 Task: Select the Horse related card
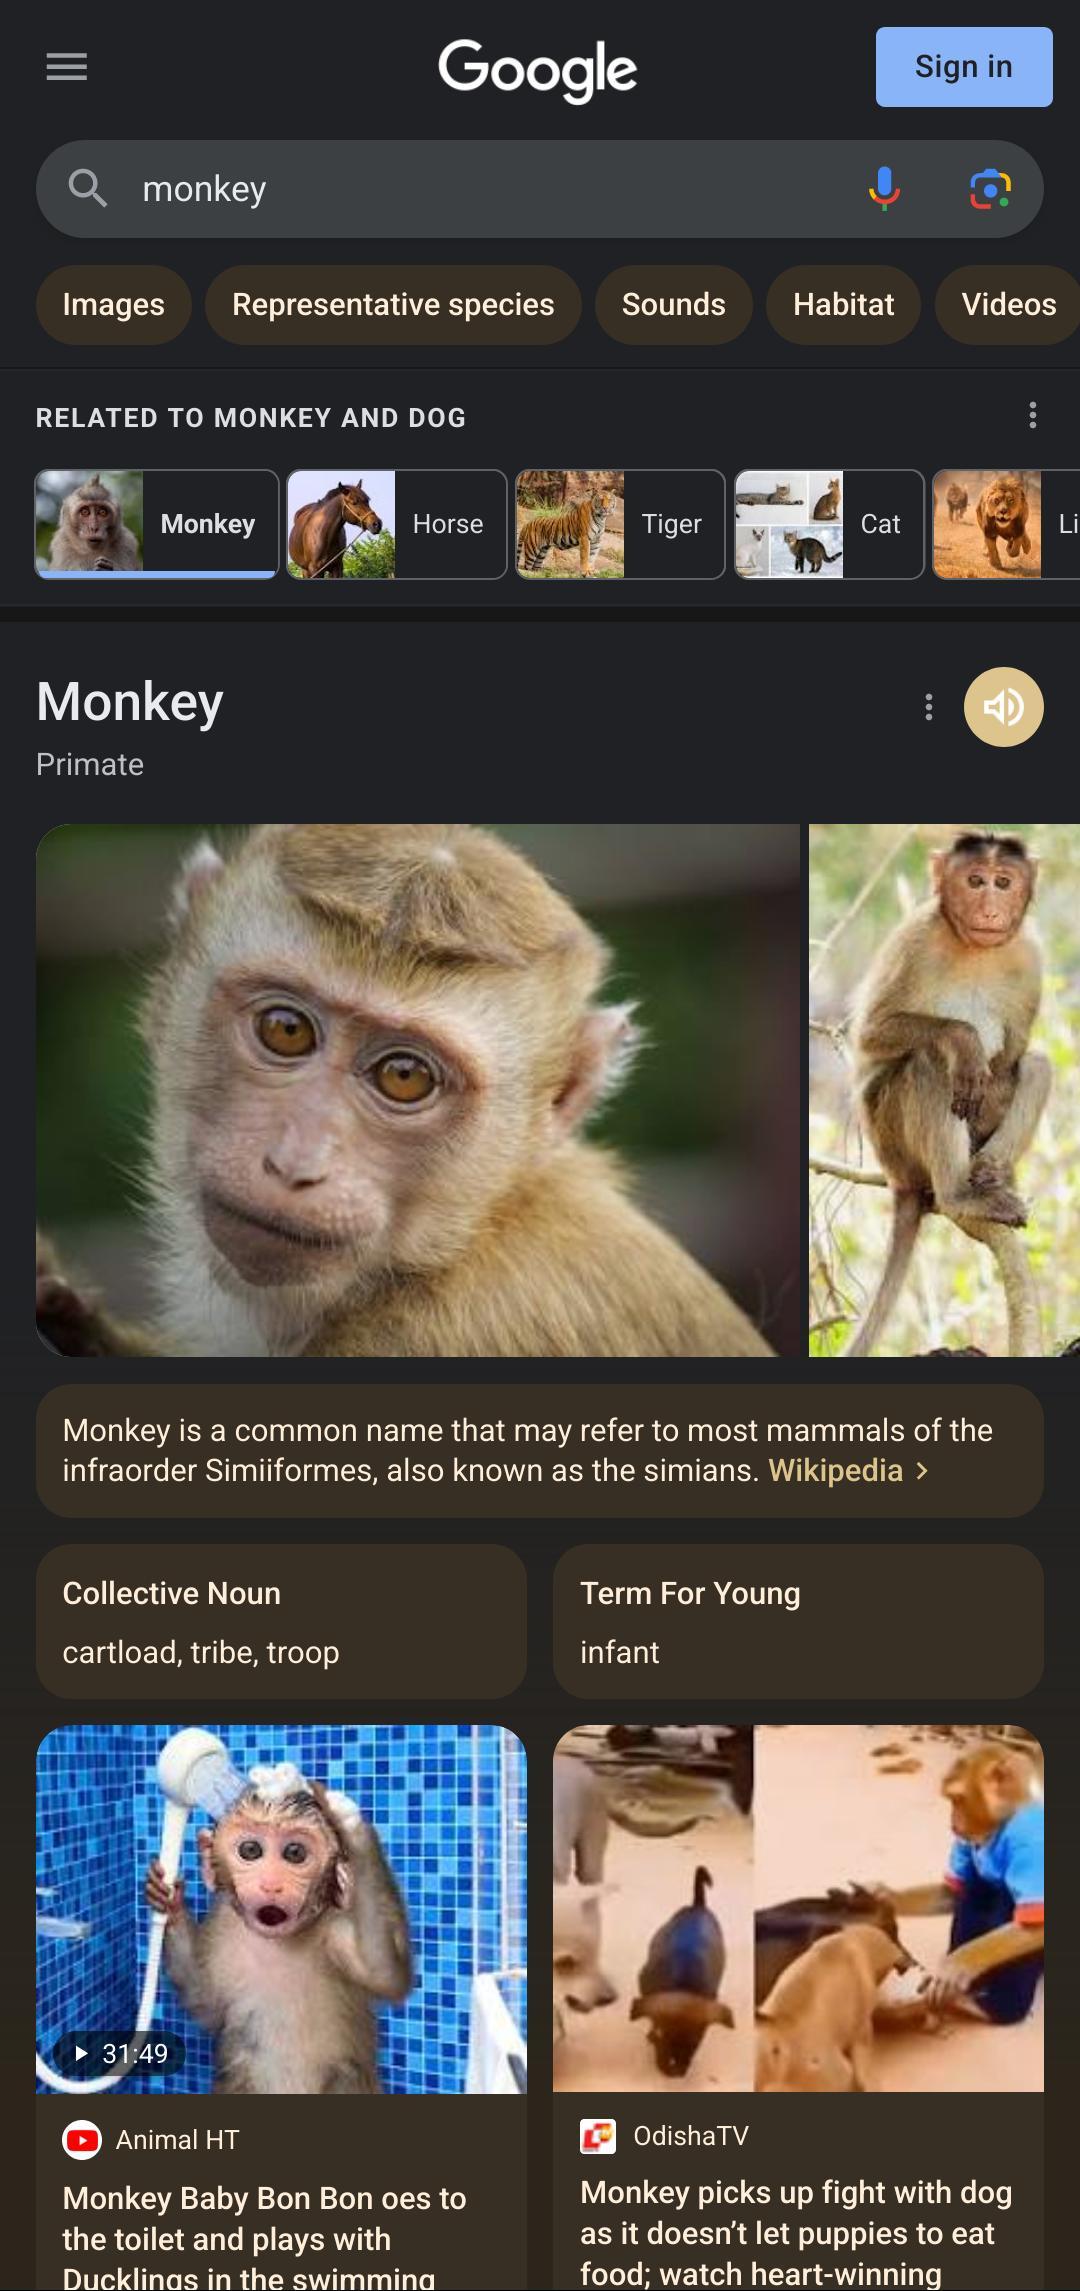[x=397, y=524]
